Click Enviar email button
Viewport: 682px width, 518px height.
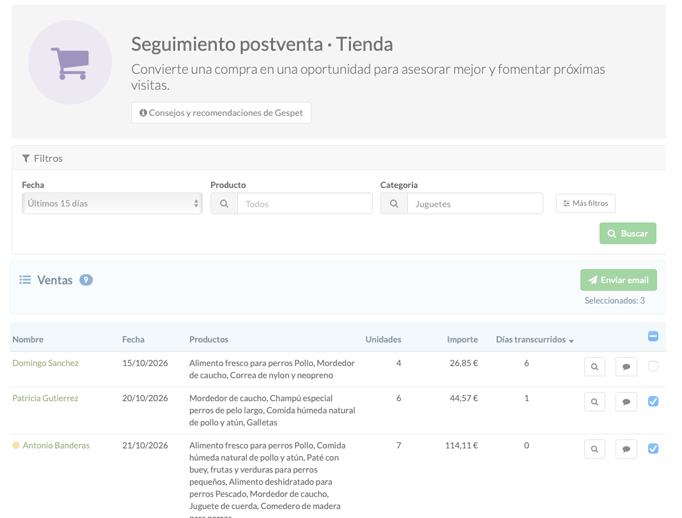click(618, 280)
